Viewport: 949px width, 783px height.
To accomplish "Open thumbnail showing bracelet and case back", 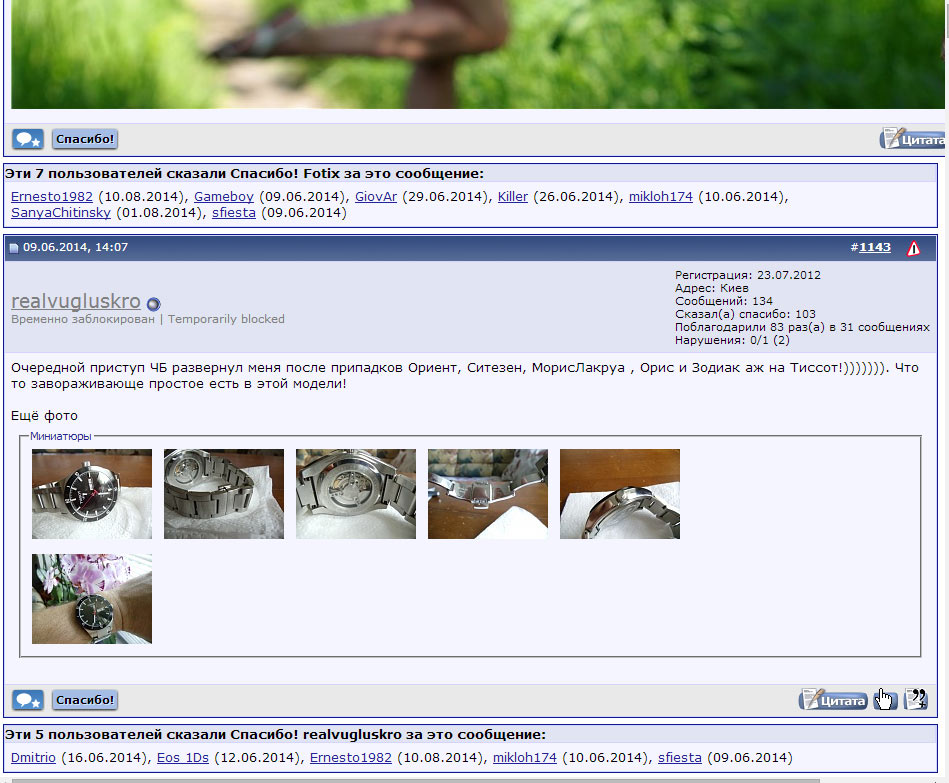I will [x=224, y=494].
